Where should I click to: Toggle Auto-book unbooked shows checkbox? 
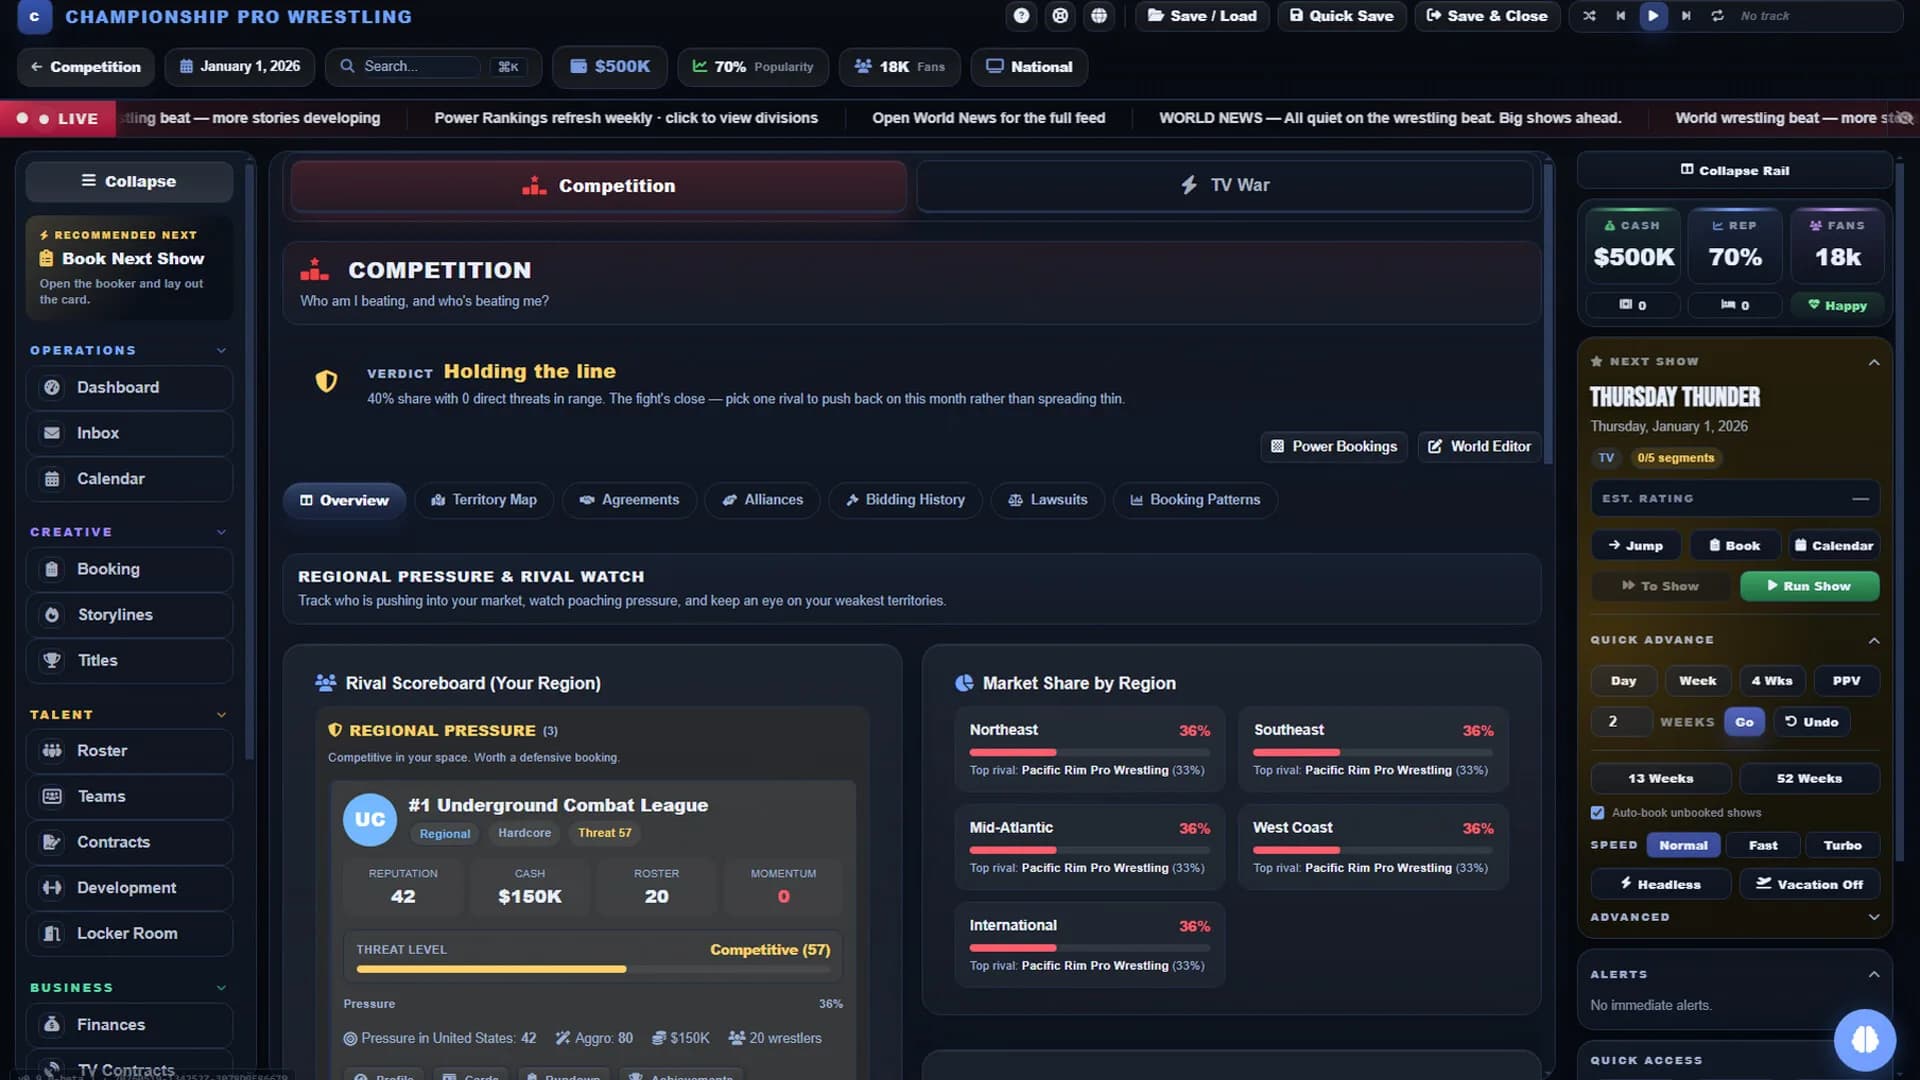tap(1597, 813)
